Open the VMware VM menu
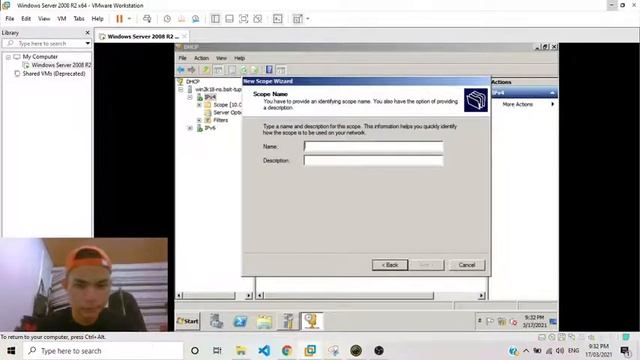Screen dimensions: 640x360 point(62,19)
